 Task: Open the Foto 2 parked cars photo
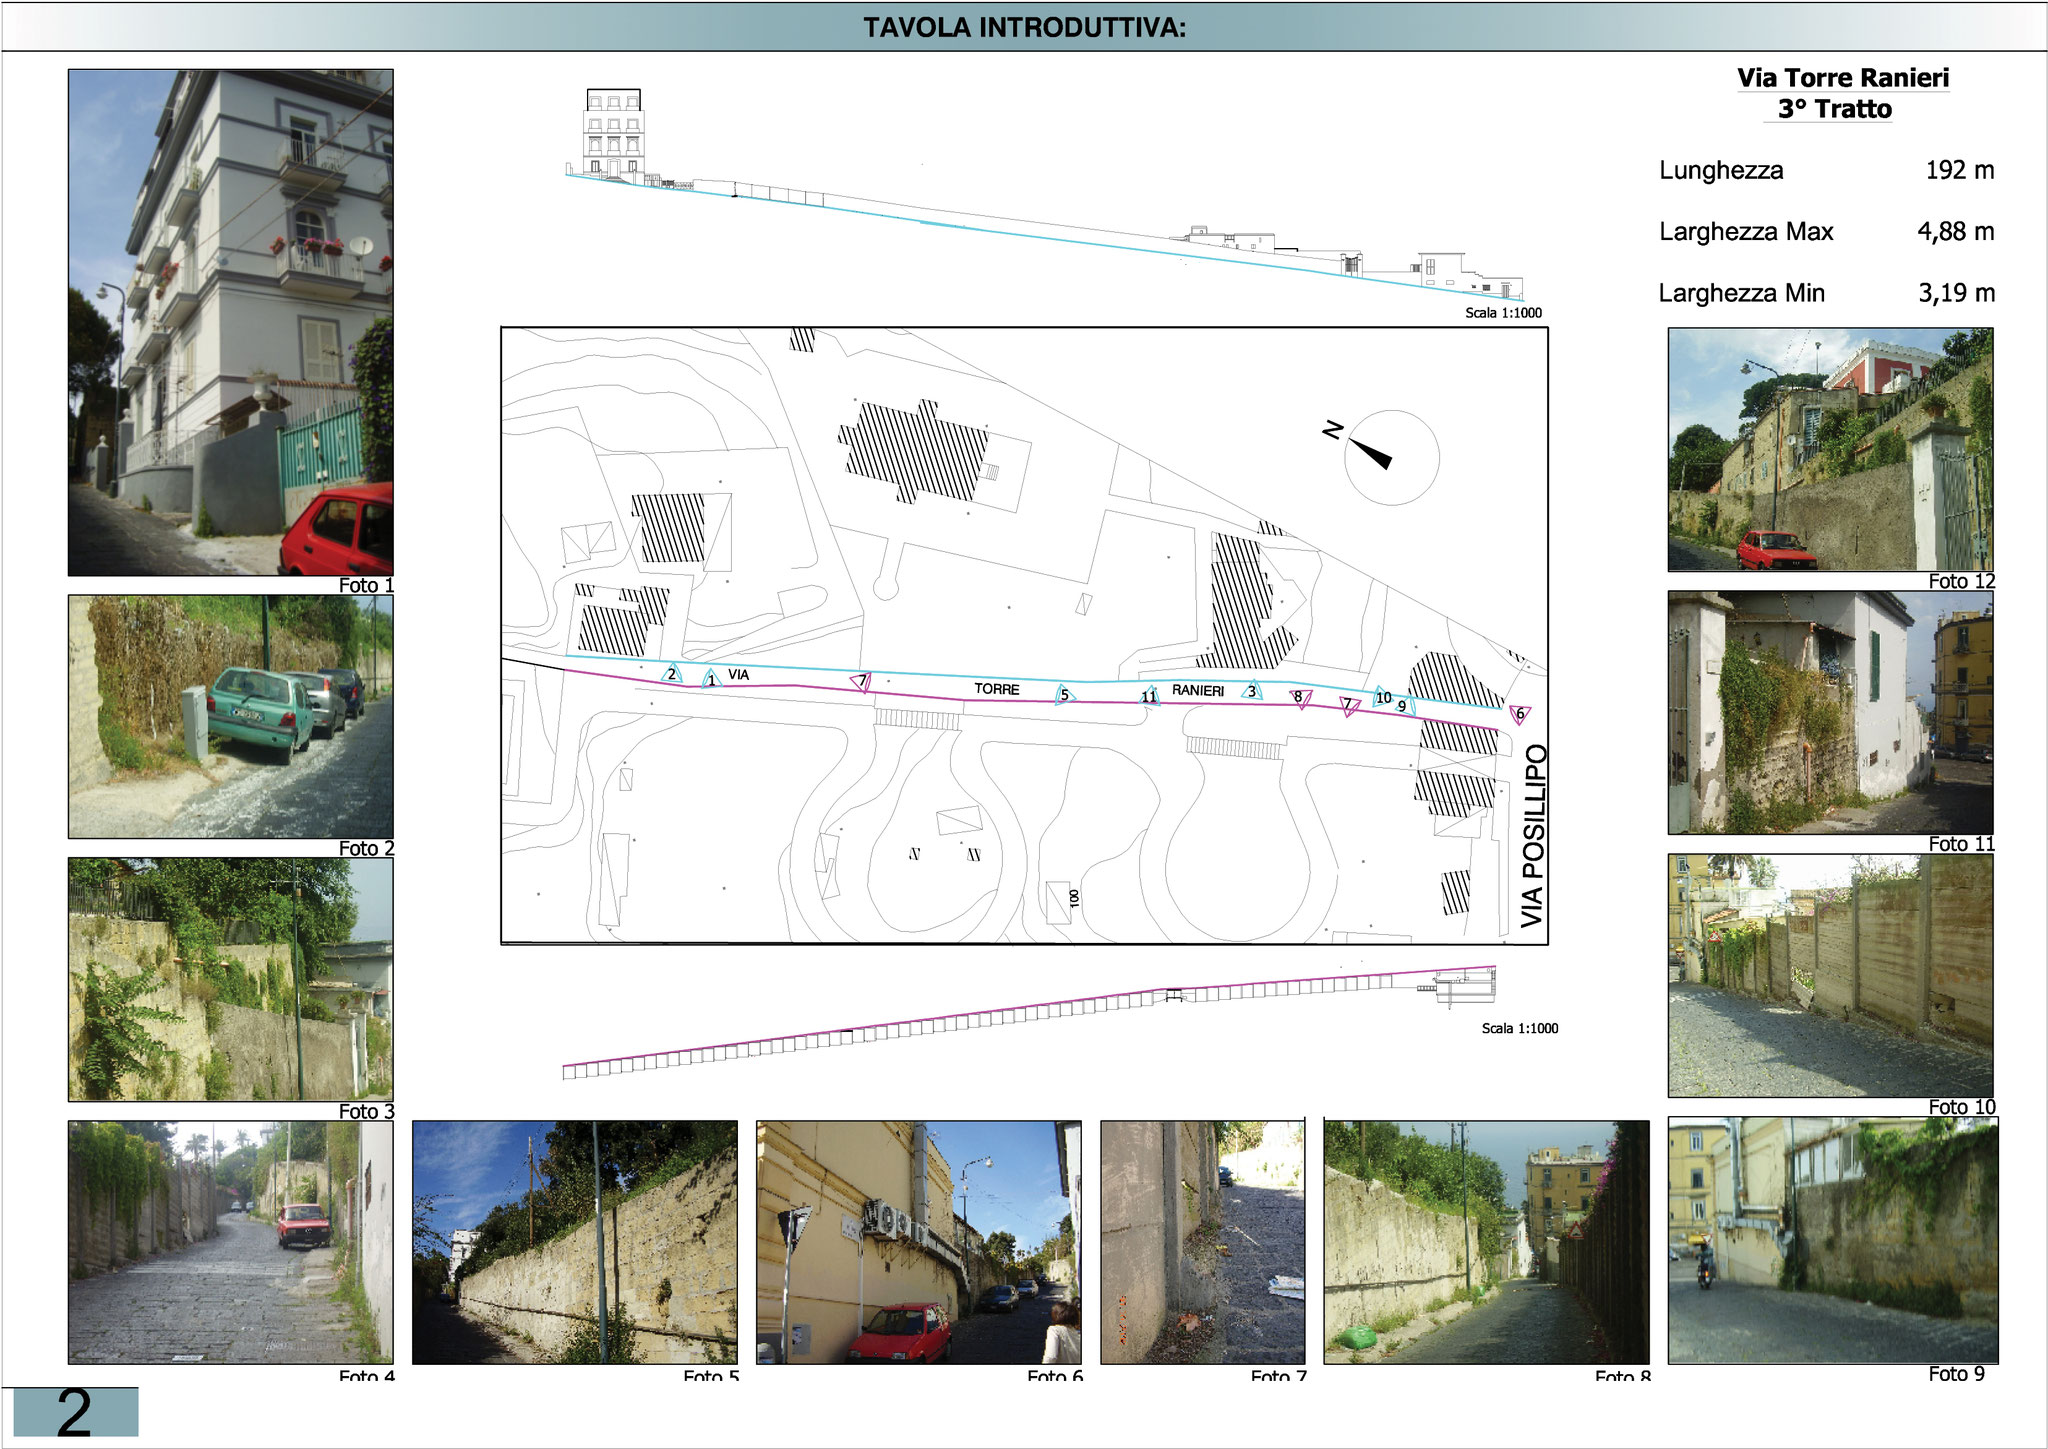point(230,716)
